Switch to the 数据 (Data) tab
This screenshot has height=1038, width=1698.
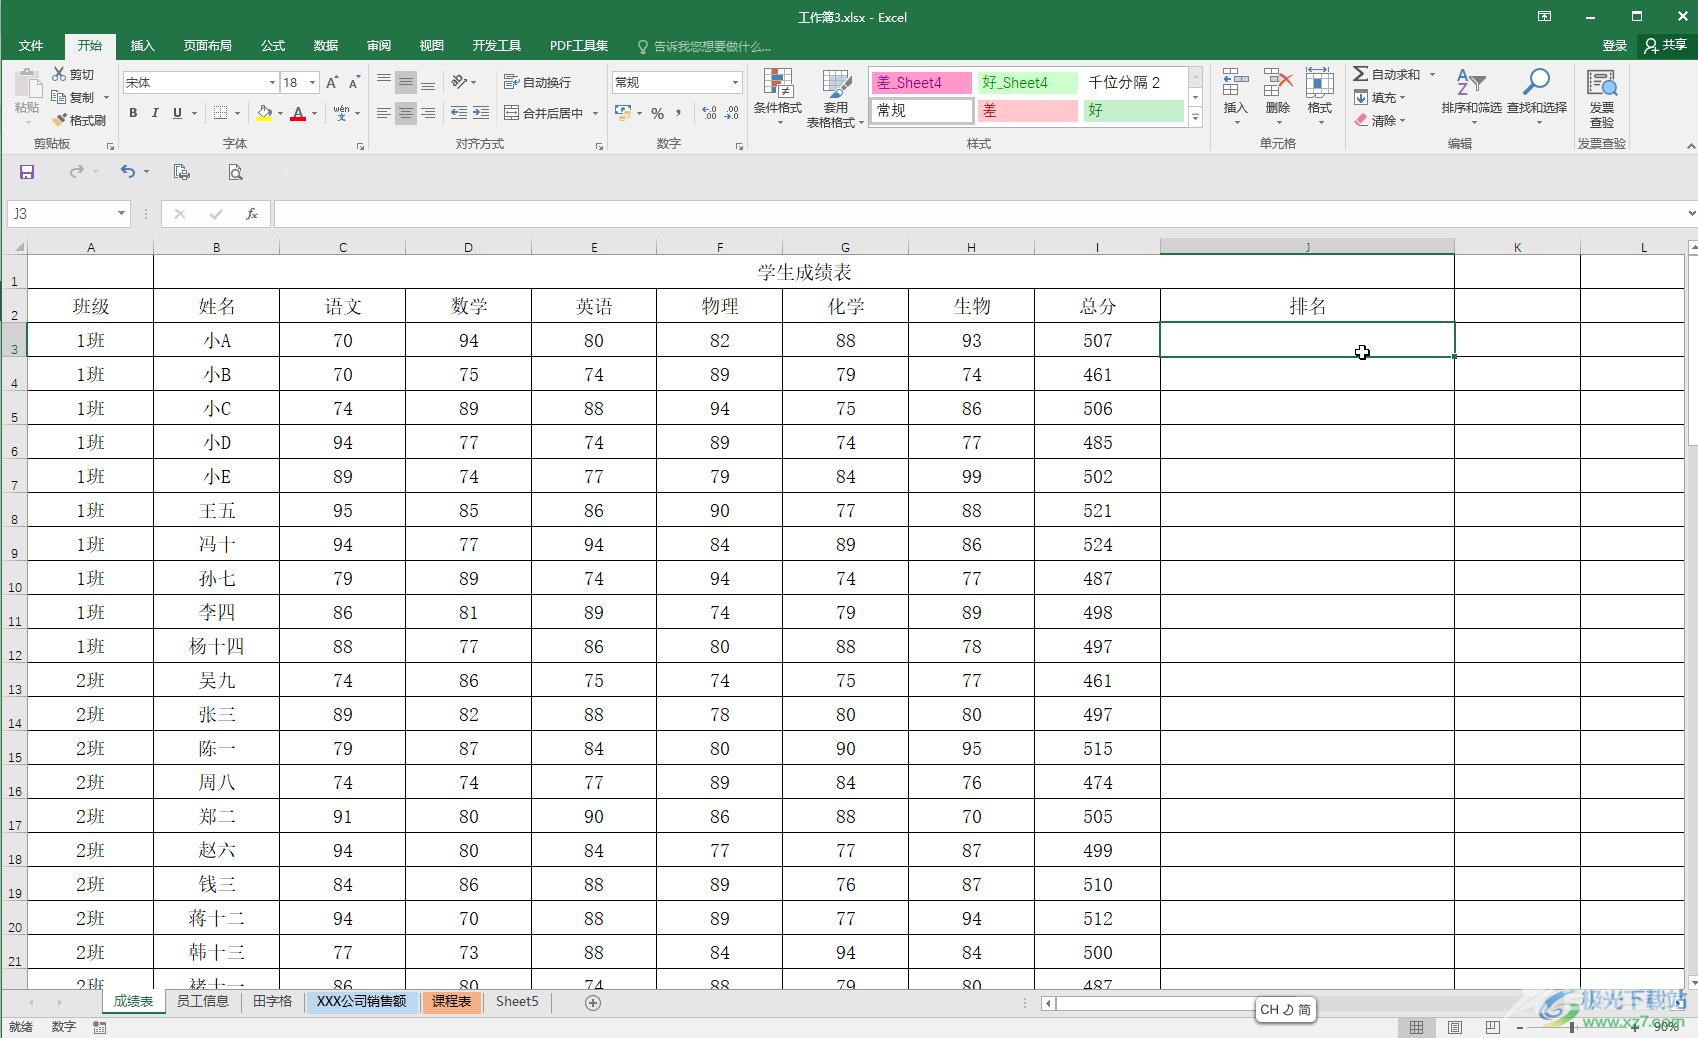pyautogui.click(x=326, y=45)
